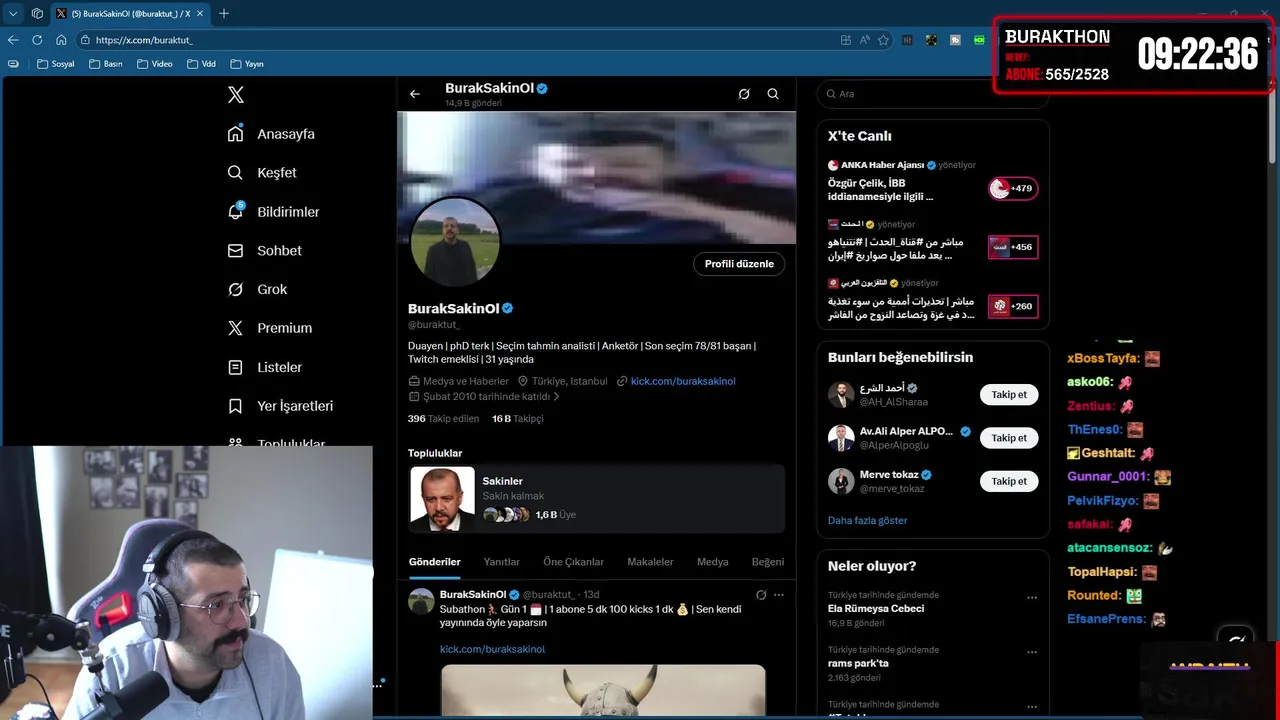This screenshot has height=720, width=1280.
Task: Open live broadcast with +456 badge
Action: (1013, 247)
